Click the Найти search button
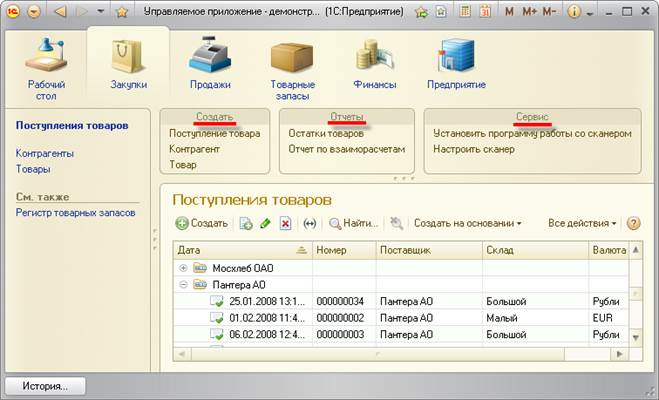Image resolution: width=659 pixels, height=400 pixels. pos(353,224)
